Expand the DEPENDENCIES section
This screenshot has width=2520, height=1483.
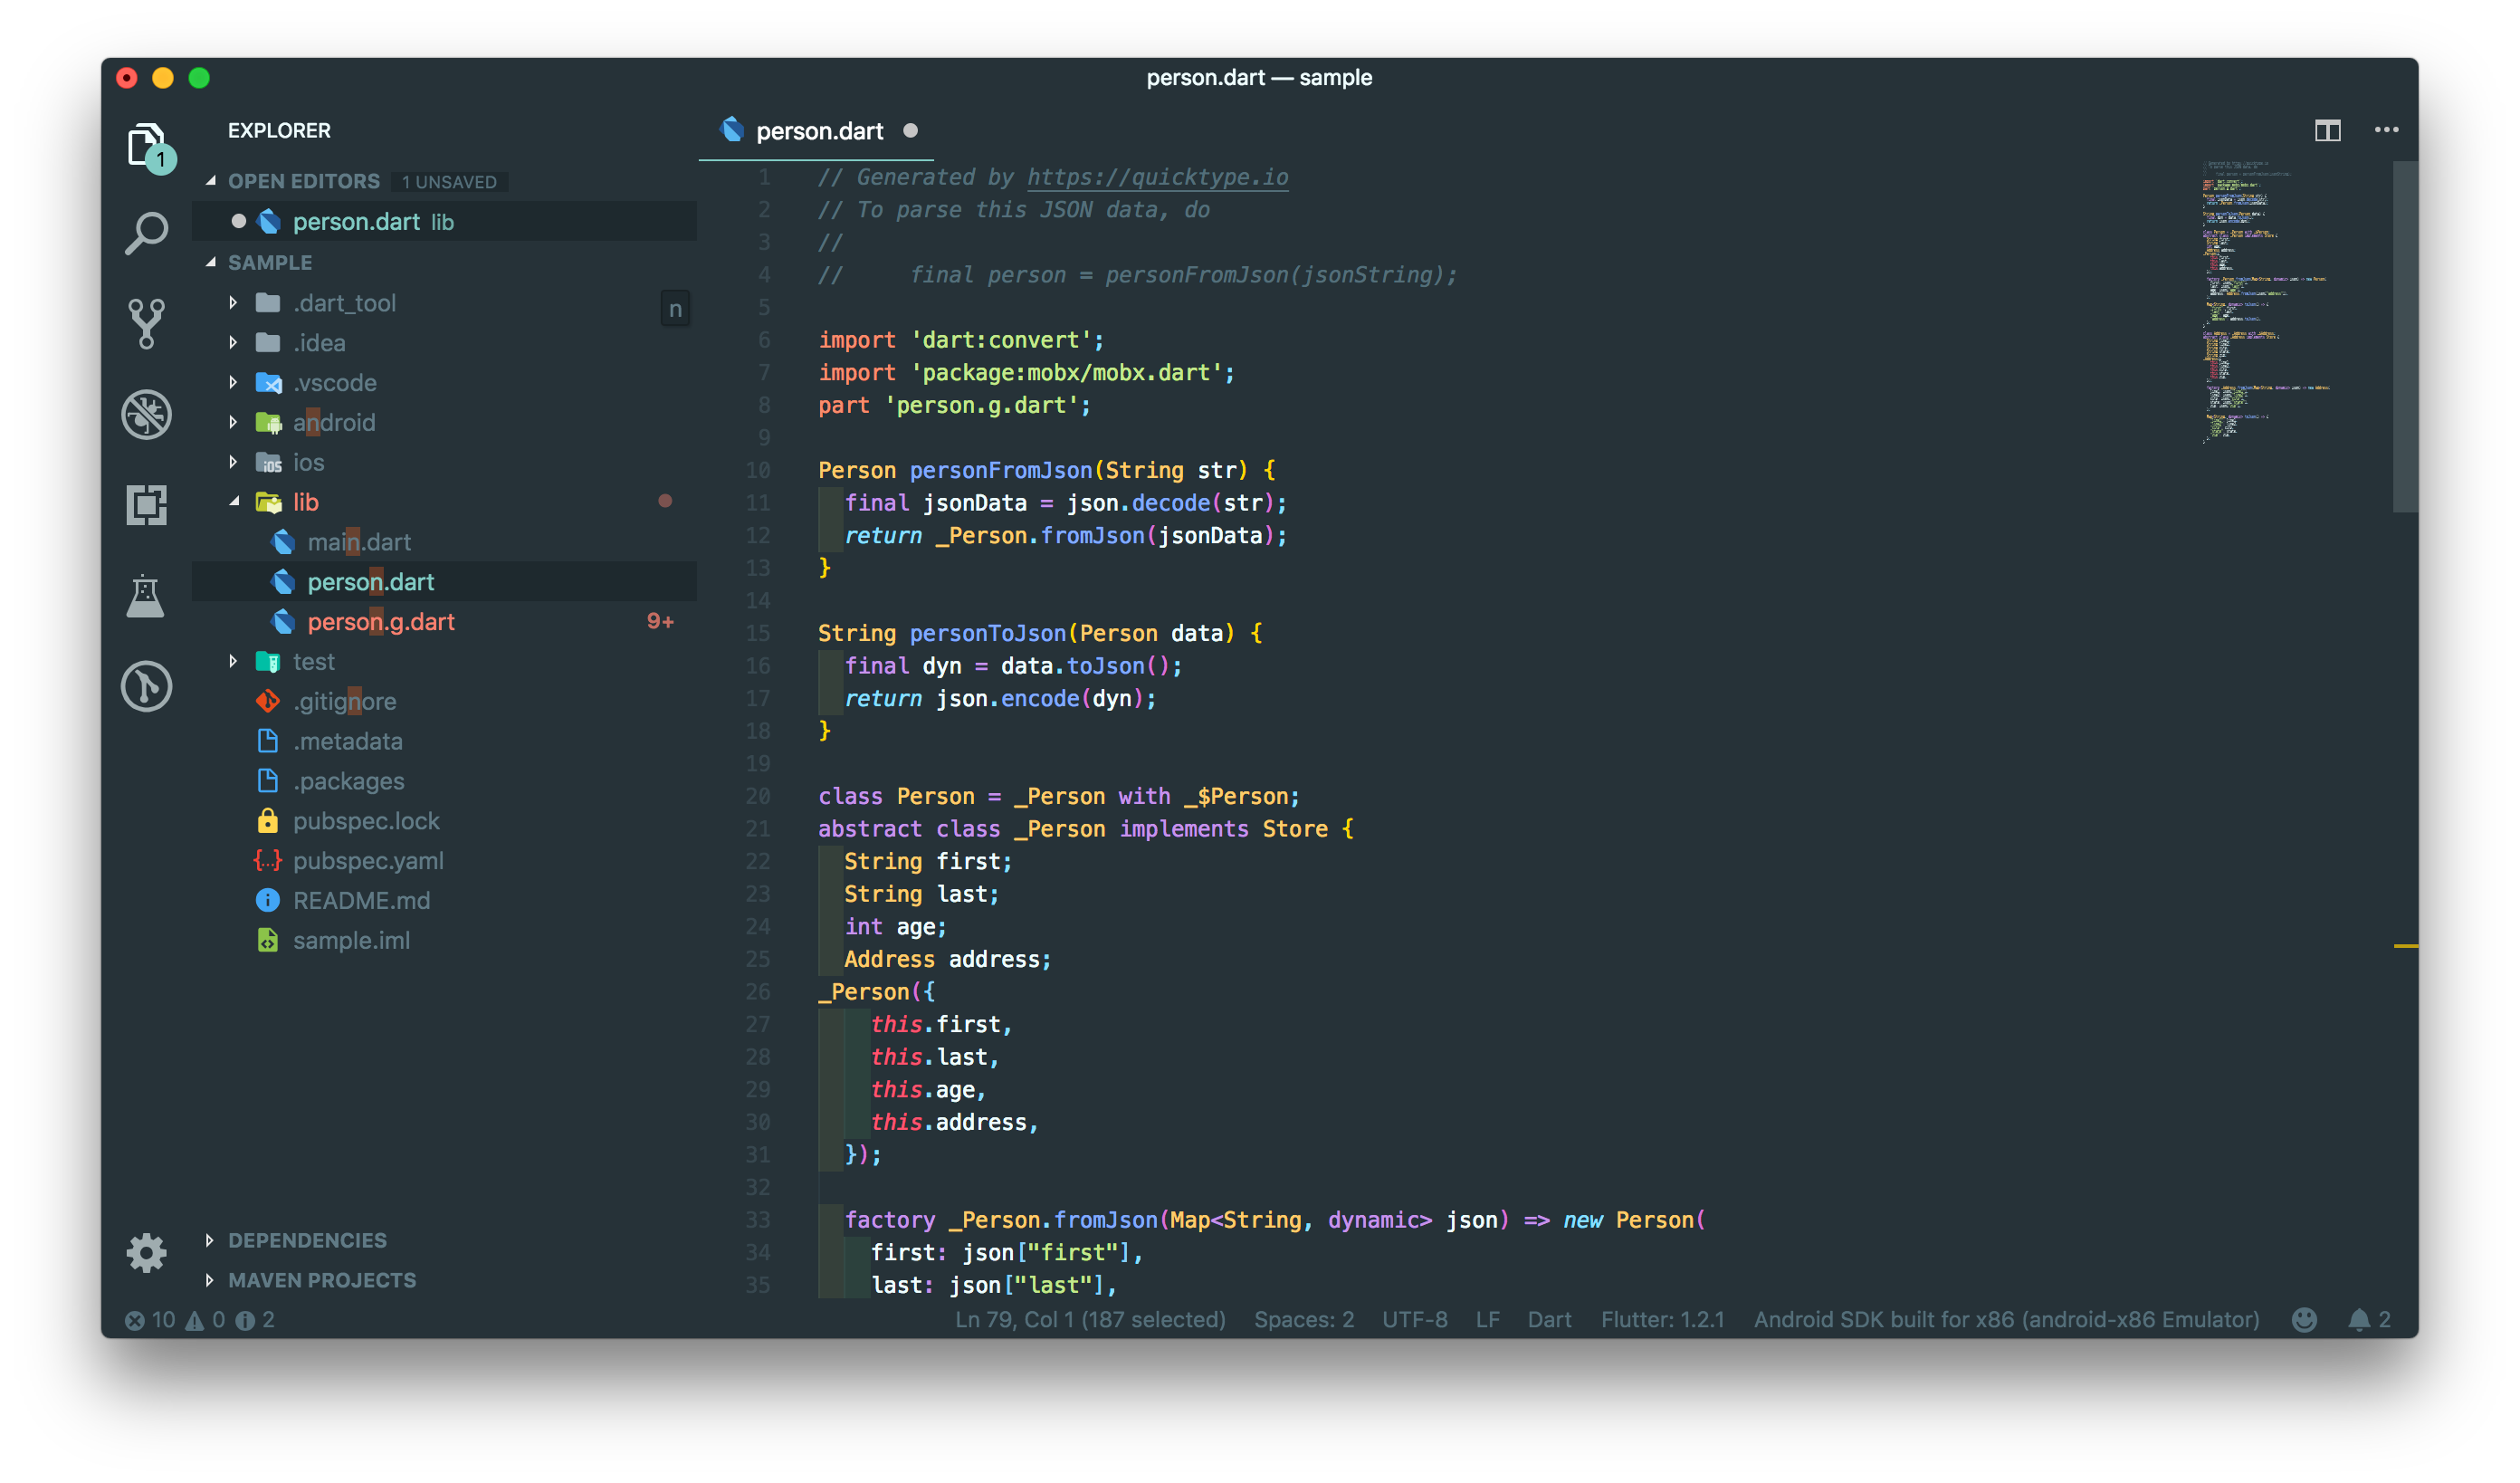[x=210, y=1240]
